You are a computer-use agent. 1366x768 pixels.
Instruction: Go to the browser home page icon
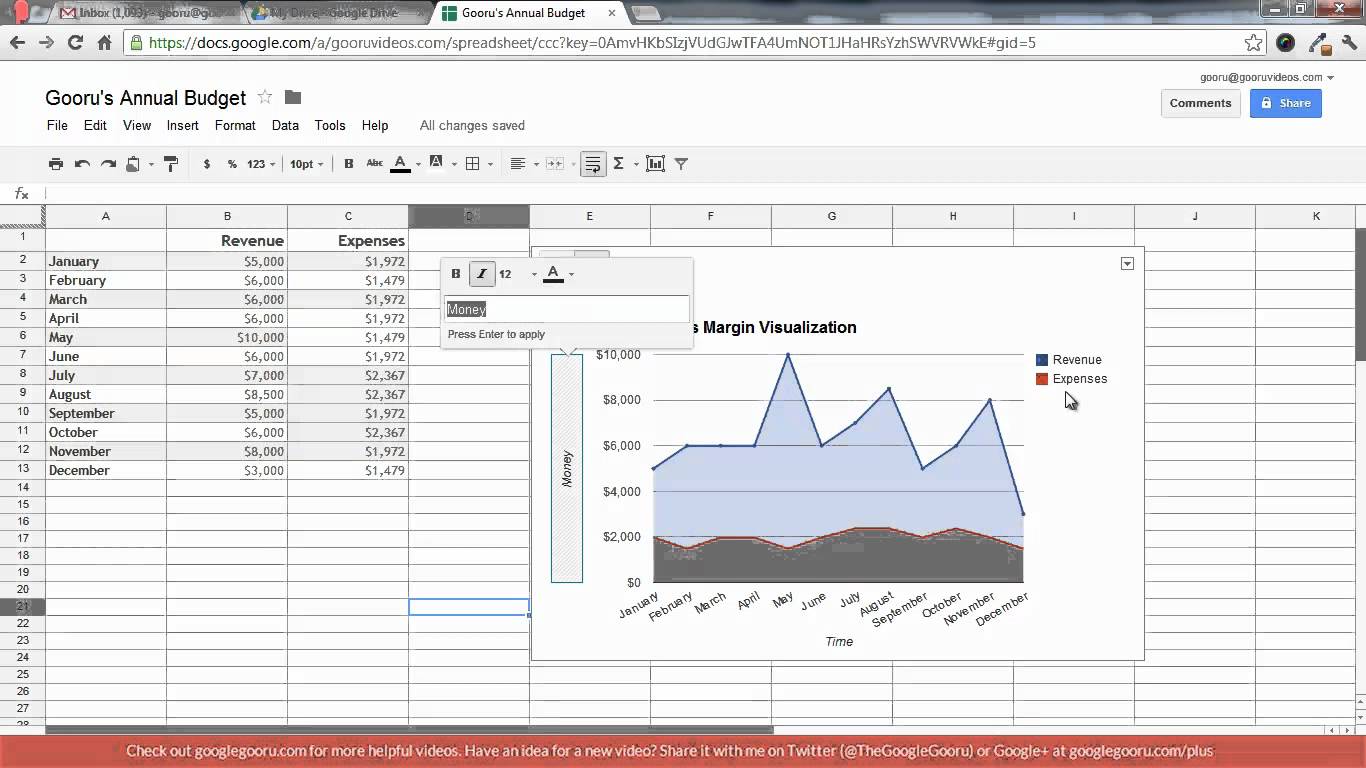(104, 43)
